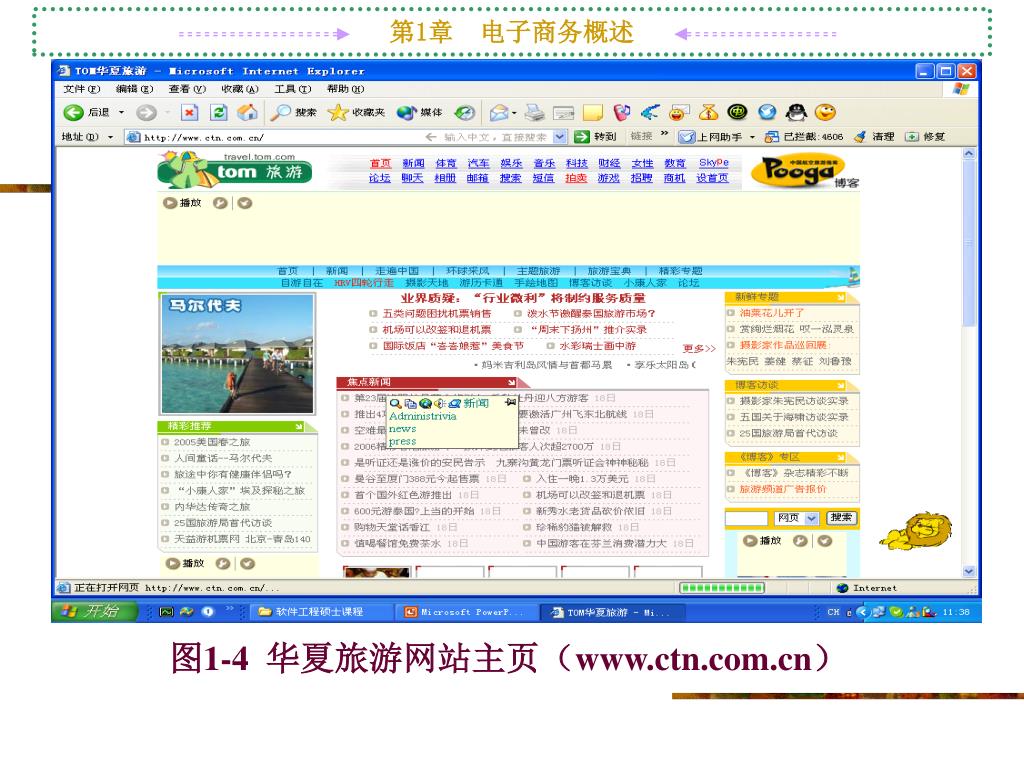Image resolution: width=1024 pixels, height=768 pixels.
Task: Open Favorites (收藏夹) star button
Action: (x=356, y=113)
